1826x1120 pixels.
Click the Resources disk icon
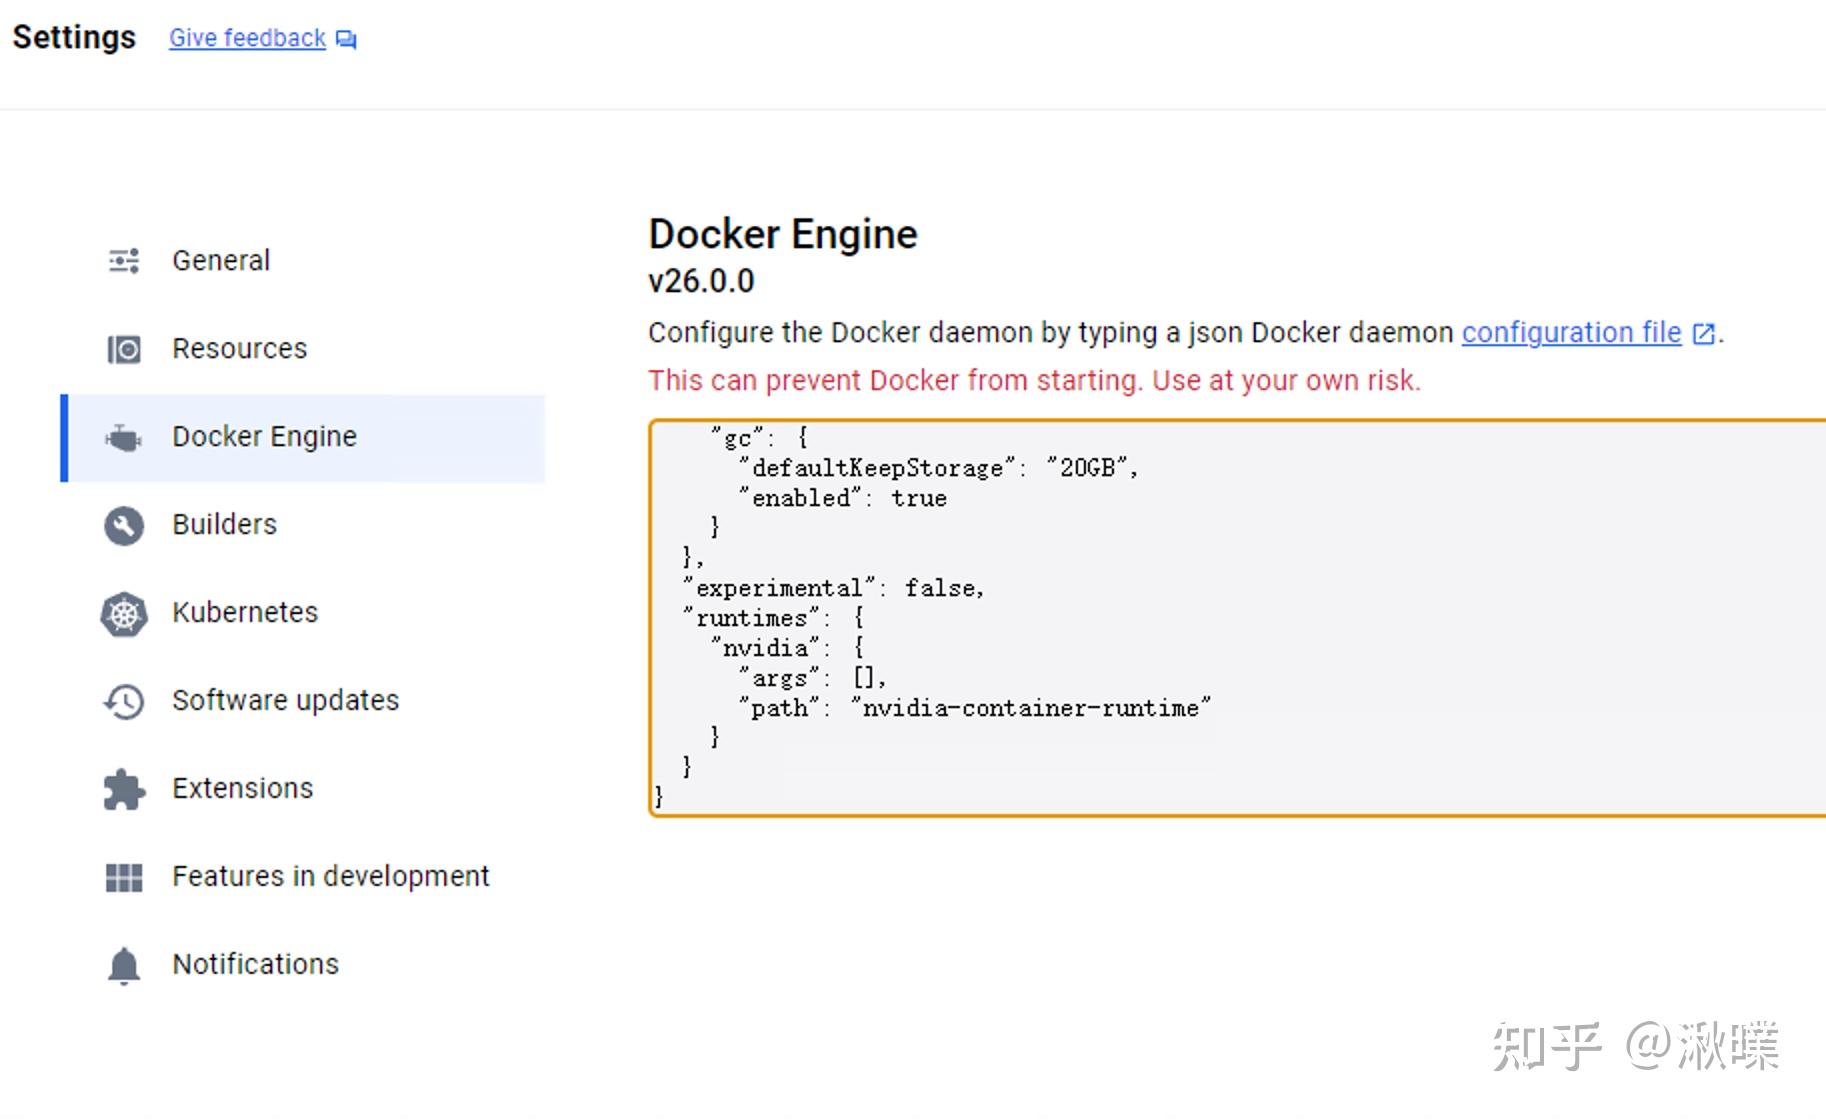[x=124, y=349]
